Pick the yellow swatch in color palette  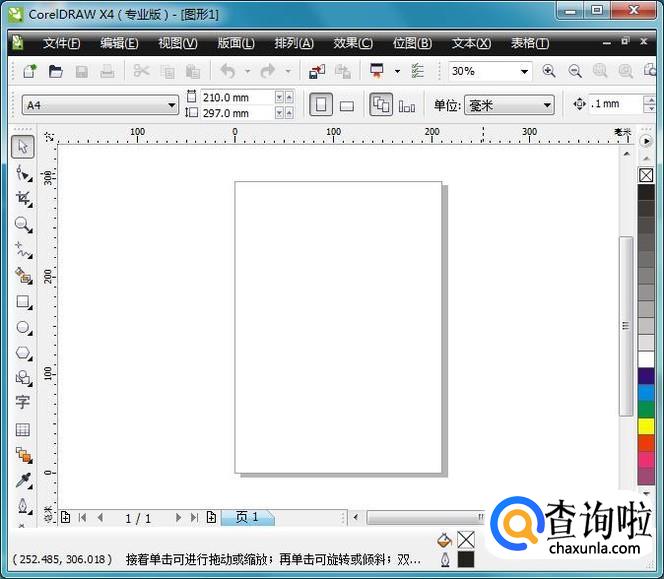tap(646, 426)
